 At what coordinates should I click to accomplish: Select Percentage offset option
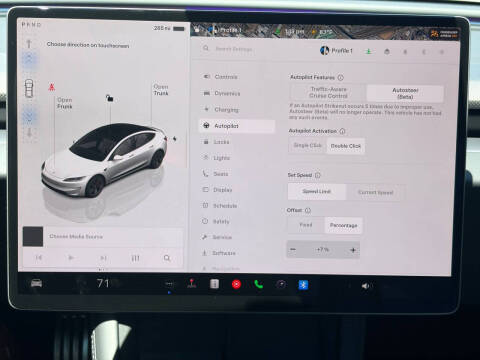click(343, 225)
